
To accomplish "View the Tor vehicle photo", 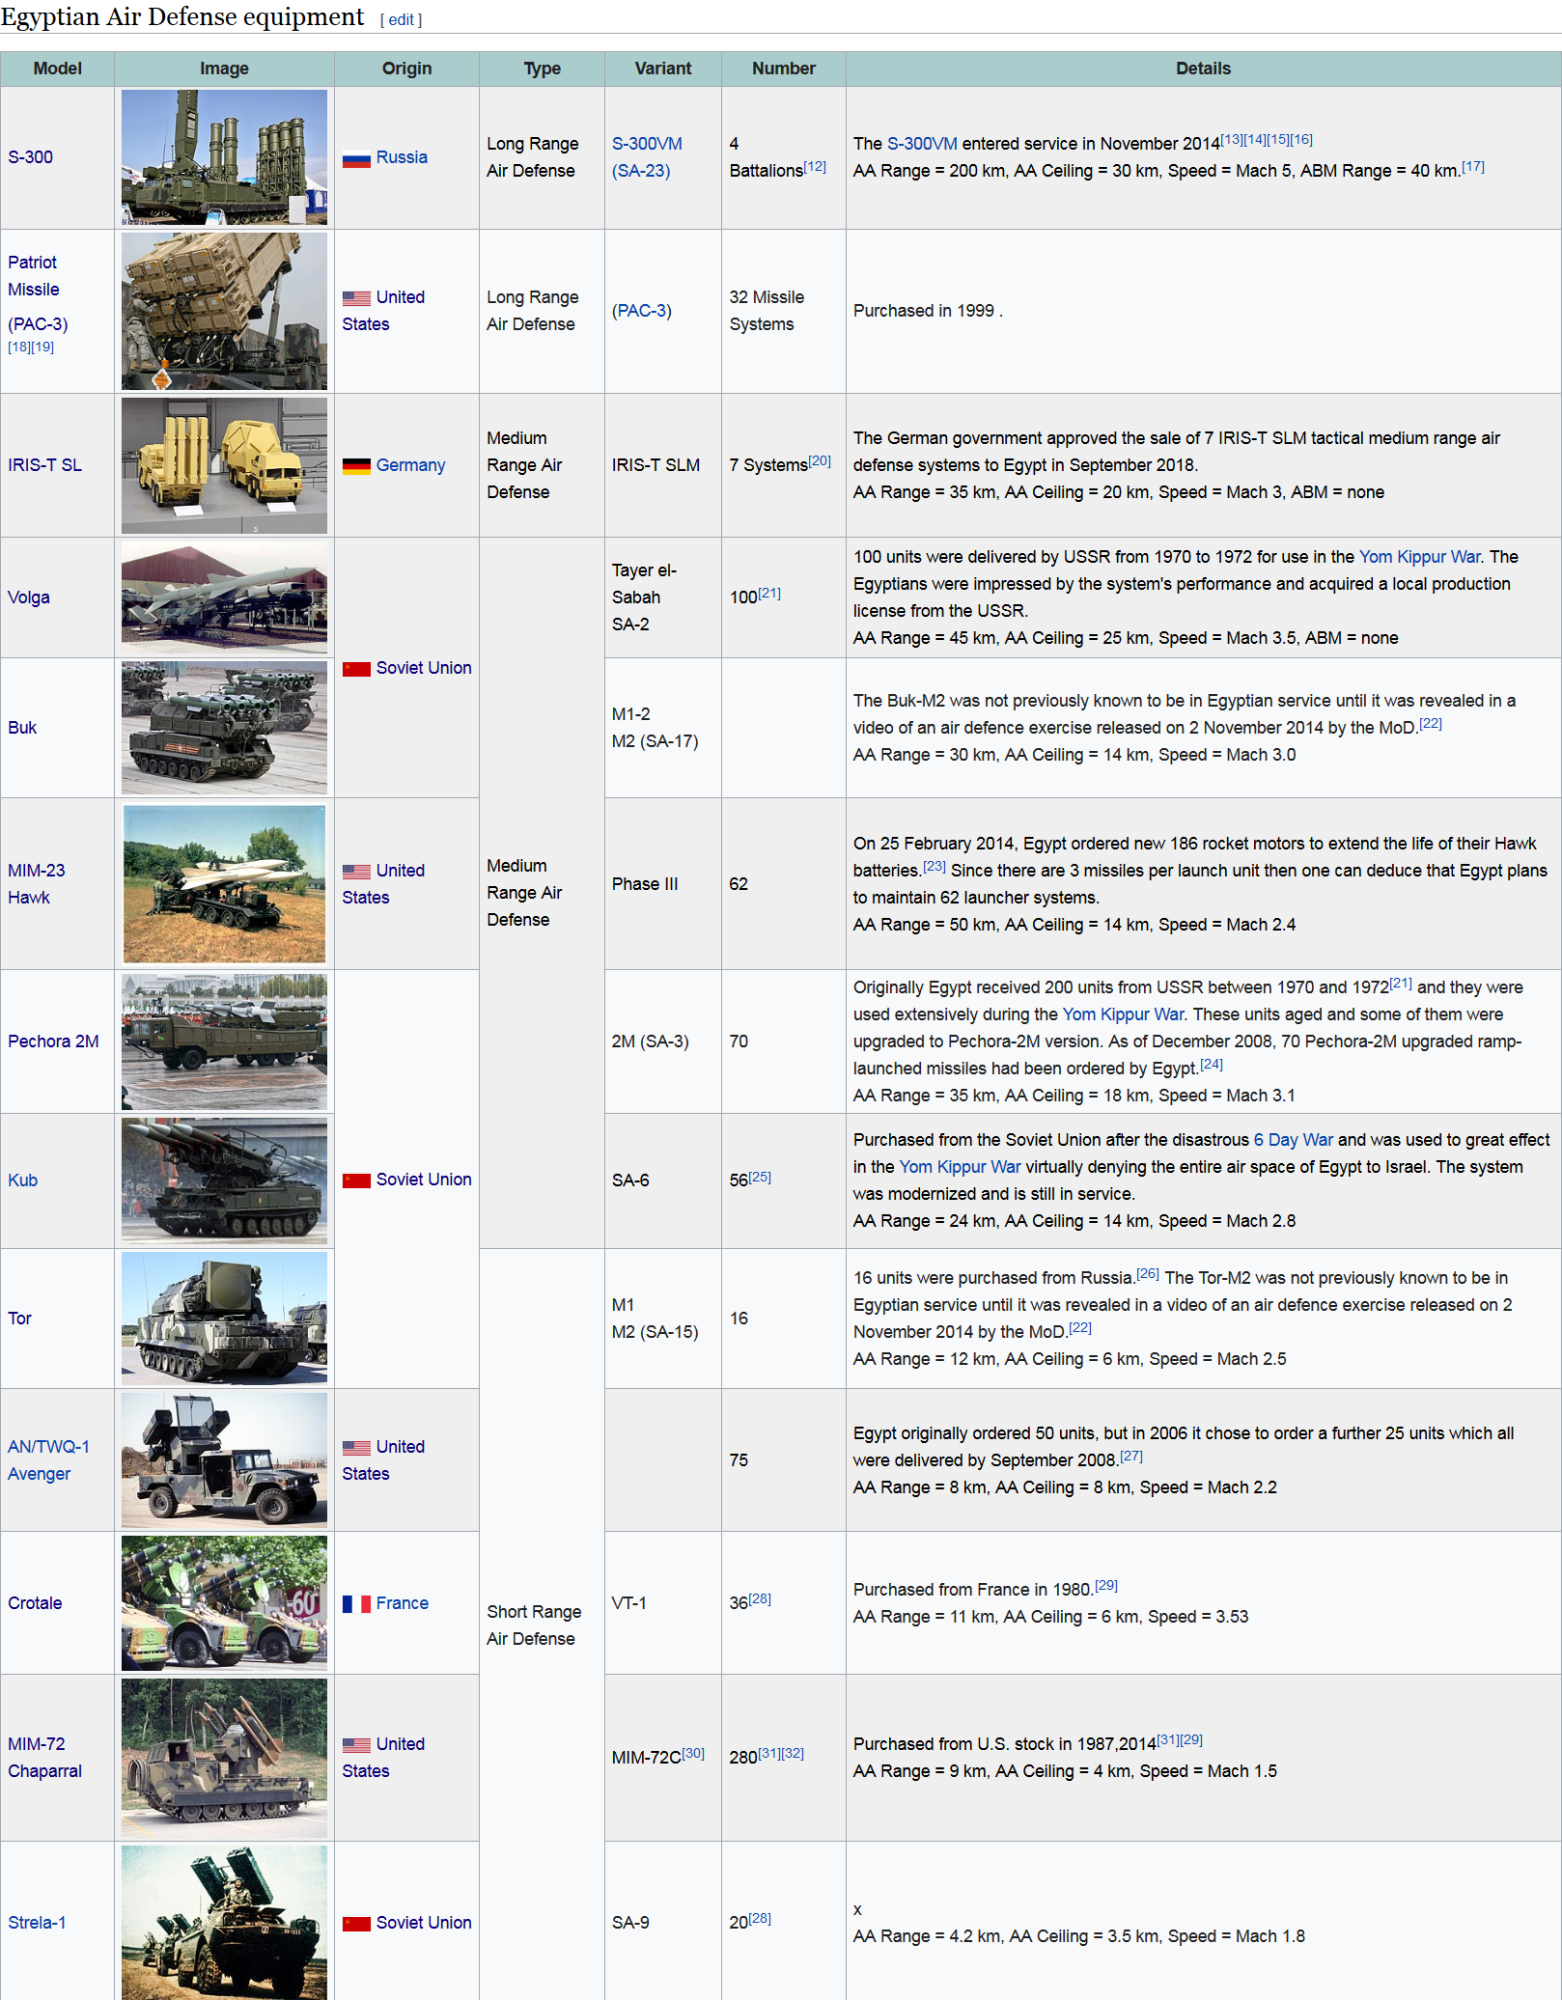I will [x=224, y=1318].
